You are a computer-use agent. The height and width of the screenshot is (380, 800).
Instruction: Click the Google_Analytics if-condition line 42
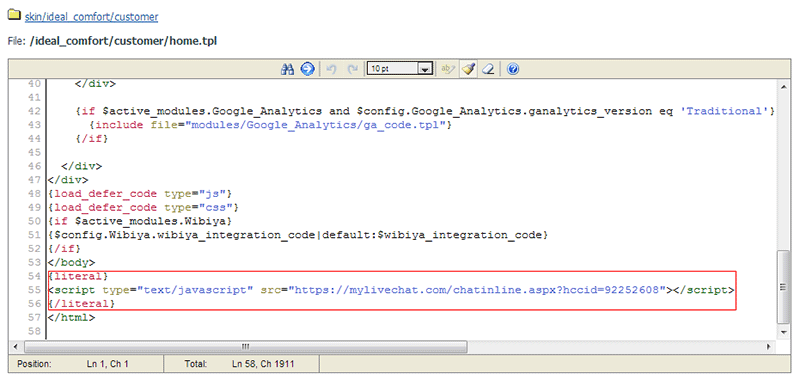[x=425, y=111]
